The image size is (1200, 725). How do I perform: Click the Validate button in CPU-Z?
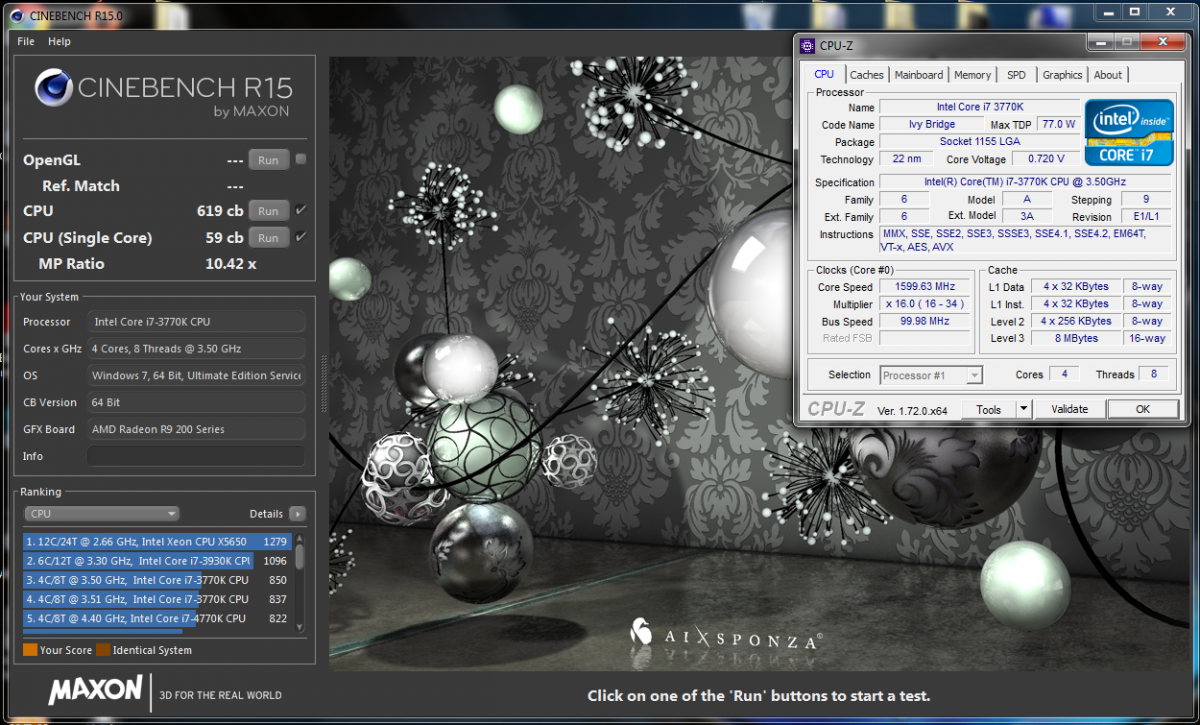pos(1069,409)
